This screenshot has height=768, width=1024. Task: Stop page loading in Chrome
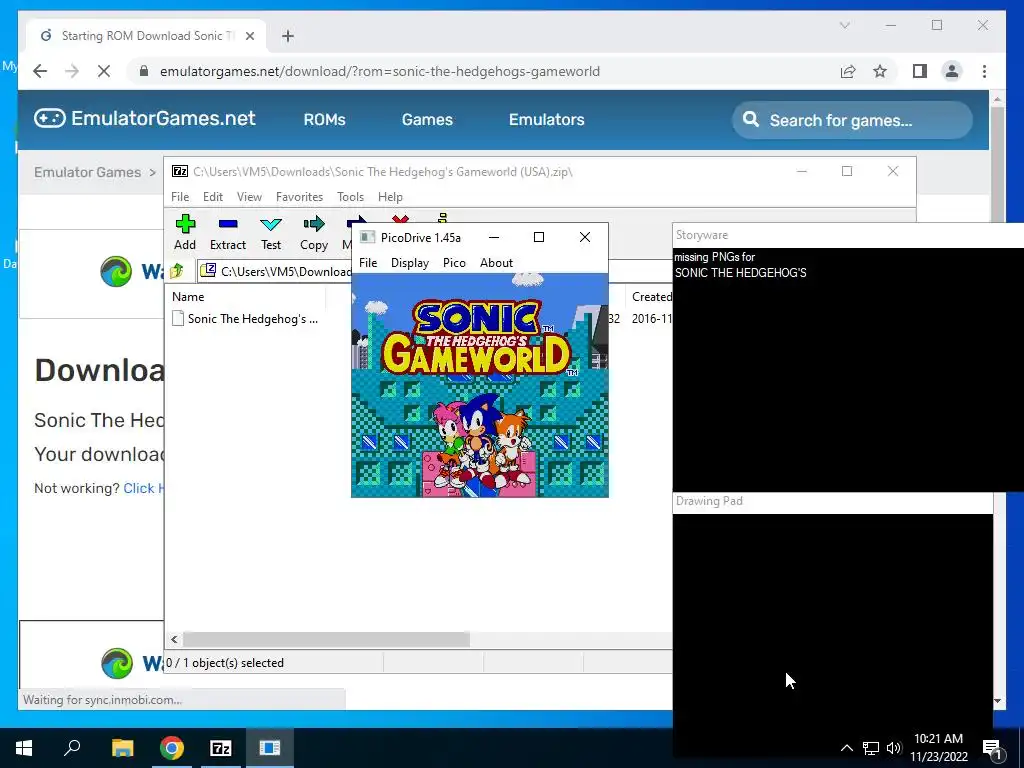[104, 71]
